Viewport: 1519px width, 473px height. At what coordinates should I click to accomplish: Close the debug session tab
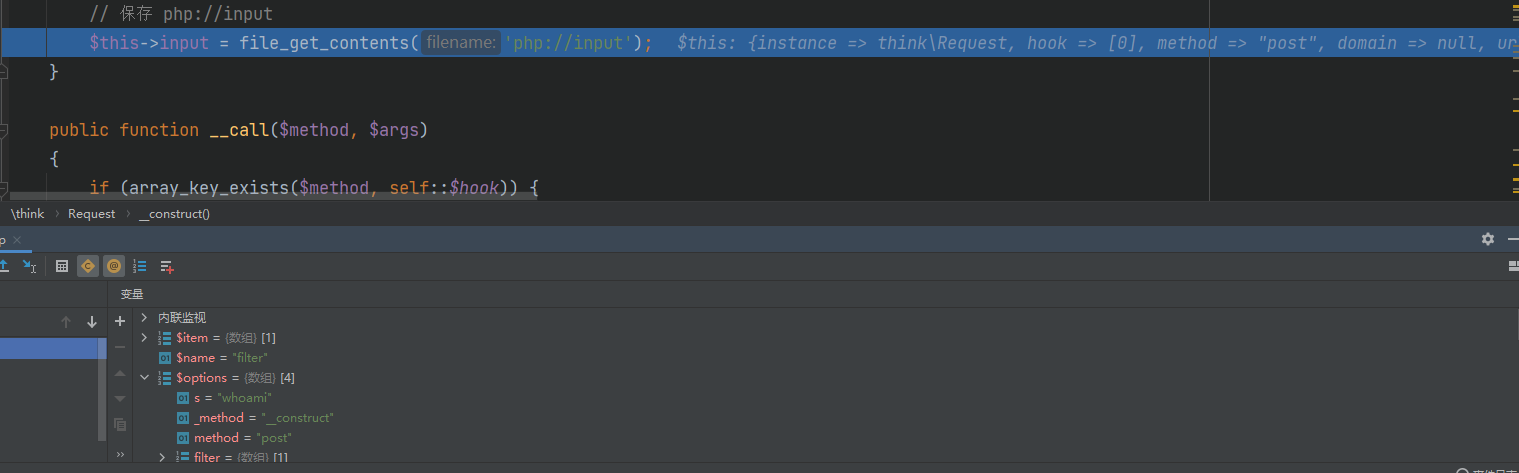pos(17,240)
